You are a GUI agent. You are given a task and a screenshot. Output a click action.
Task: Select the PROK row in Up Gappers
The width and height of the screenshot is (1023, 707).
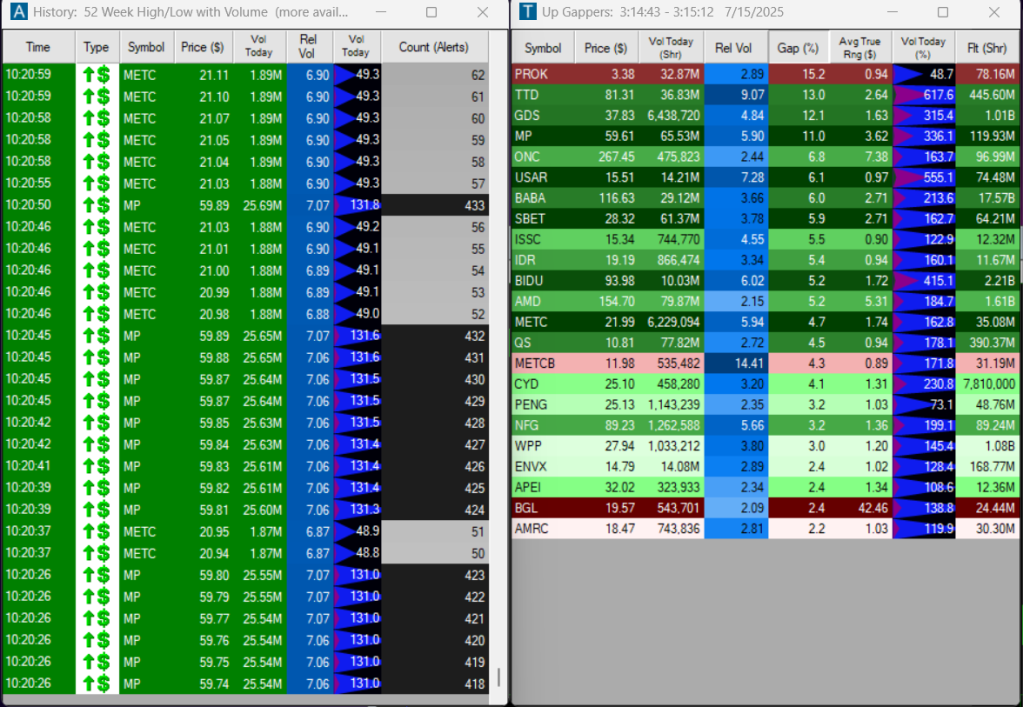[x=542, y=74]
